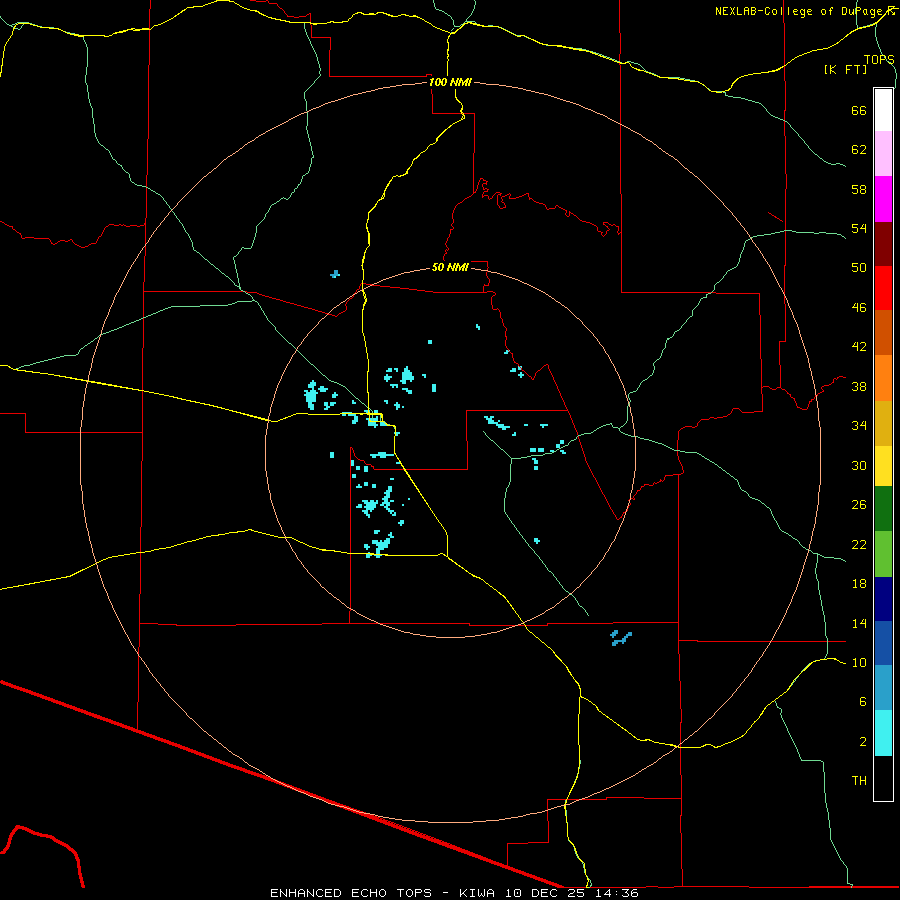900x900 pixels.
Task: Pick the cyan legend color swatch
Action: tap(883, 733)
